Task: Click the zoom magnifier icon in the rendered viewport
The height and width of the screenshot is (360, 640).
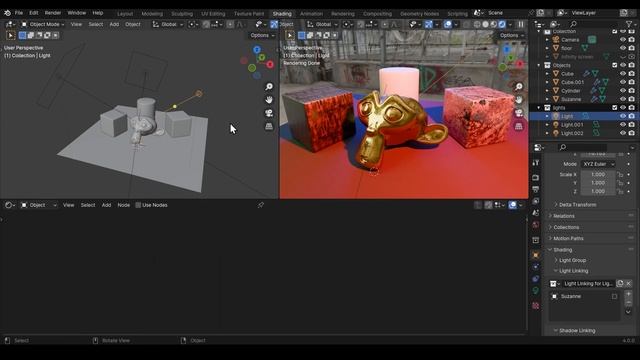Action: click(518, 87)
